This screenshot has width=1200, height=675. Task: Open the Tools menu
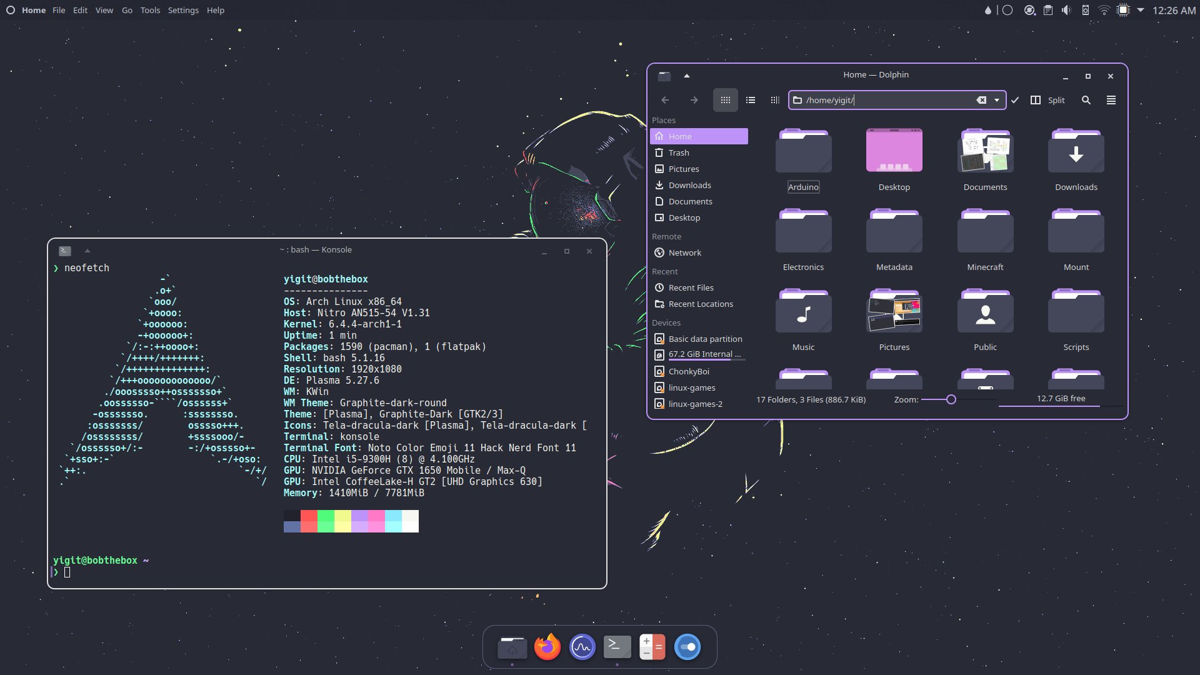pos(150,10)
